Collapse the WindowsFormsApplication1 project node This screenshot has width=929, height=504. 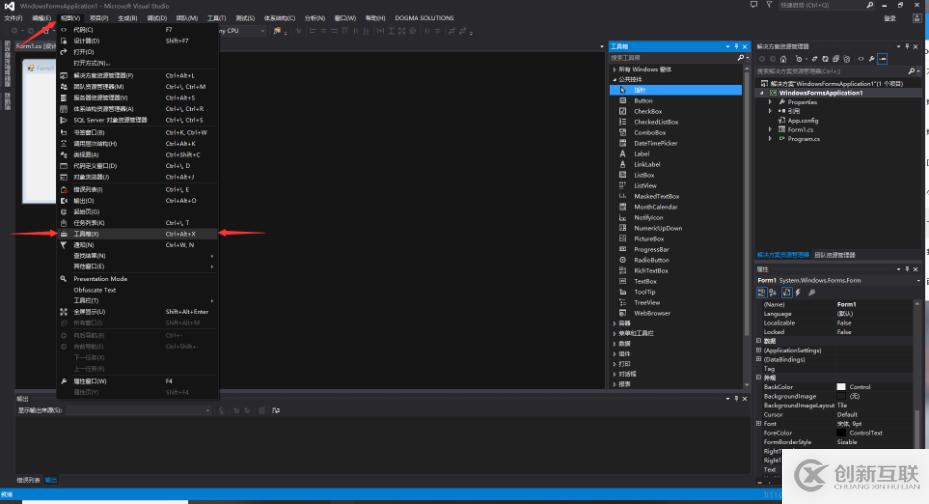pos(762,93)
